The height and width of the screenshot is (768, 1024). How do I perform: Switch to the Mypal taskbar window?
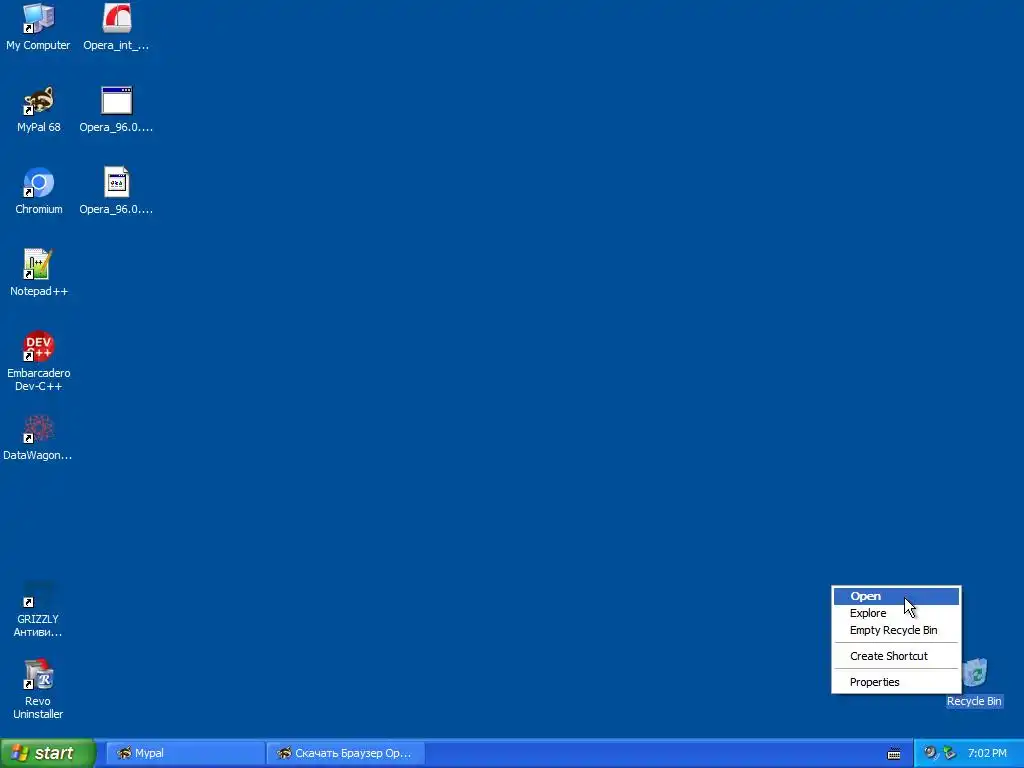pyautogui.click(x=185, y=753)
